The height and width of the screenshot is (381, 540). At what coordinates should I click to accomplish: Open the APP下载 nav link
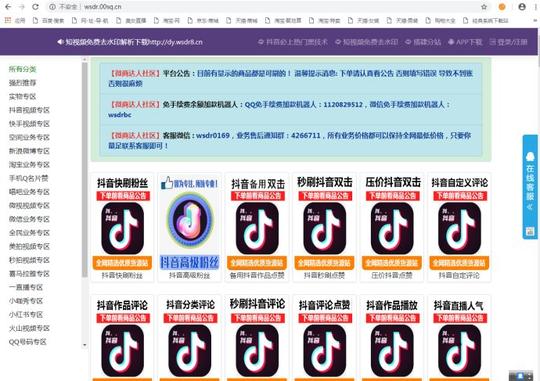click(465, 42)
